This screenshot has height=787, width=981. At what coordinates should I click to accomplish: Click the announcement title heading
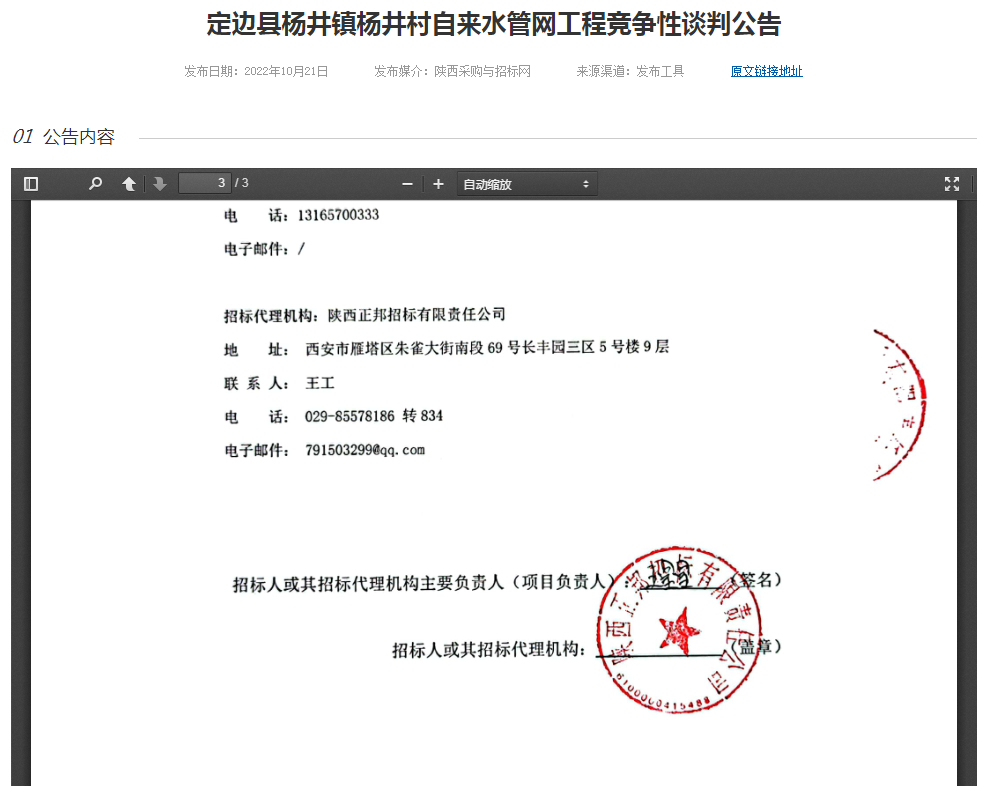[x=494, y=24]
